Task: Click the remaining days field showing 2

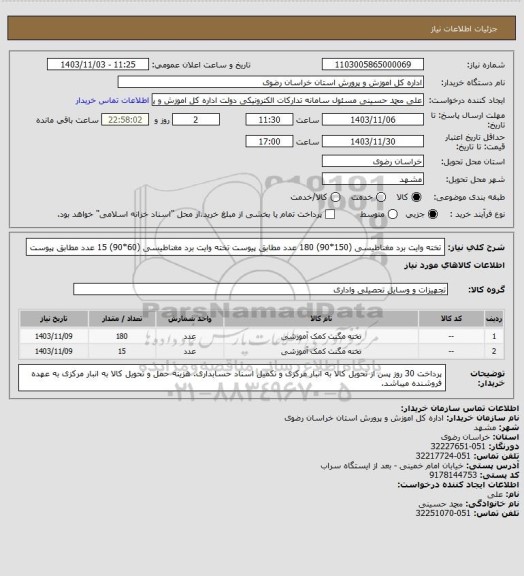Action: 196,120
